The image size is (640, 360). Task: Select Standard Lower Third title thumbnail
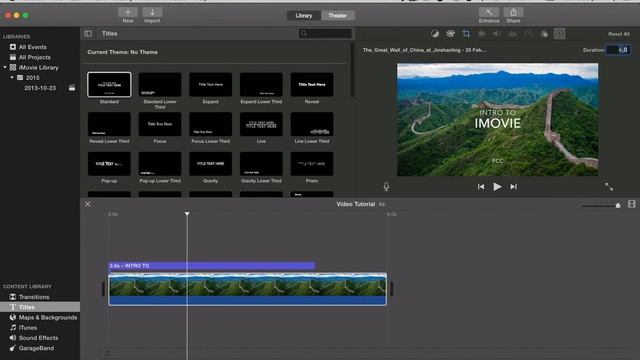point(160,84)
